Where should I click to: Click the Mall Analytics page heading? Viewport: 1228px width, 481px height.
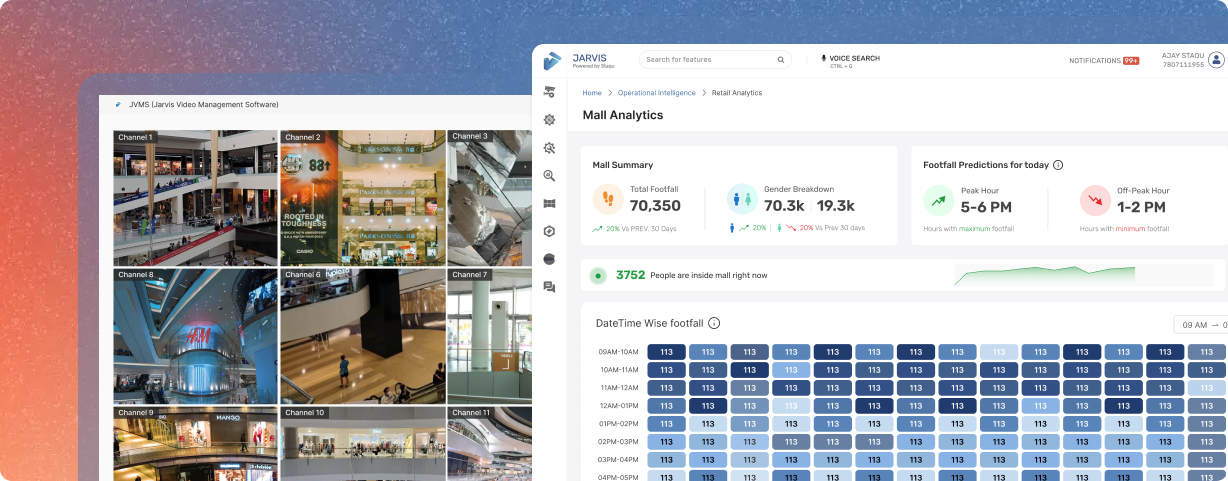623,115
